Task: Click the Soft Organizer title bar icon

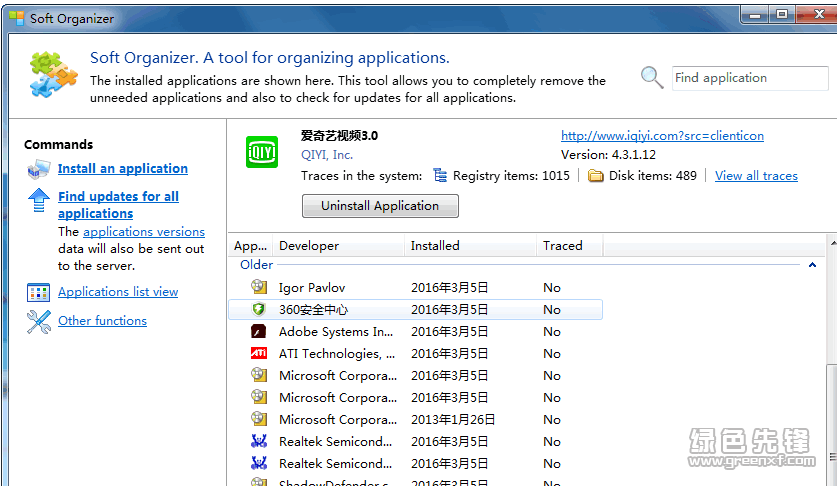Action: tap(17, 18)
